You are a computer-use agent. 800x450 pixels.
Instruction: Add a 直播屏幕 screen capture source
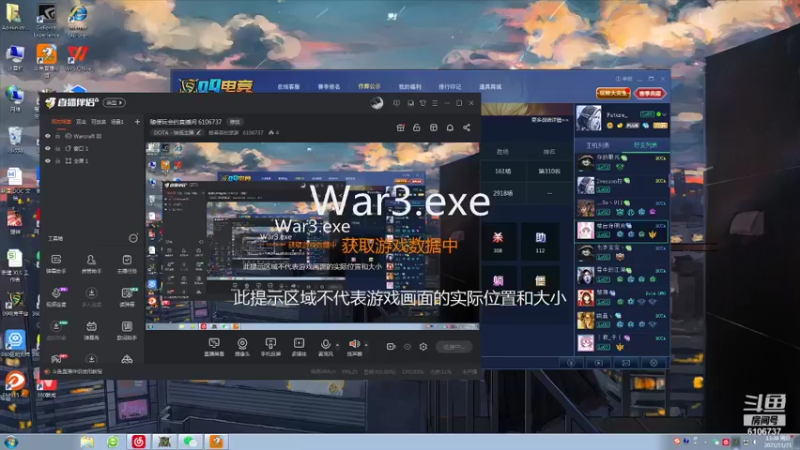[214, 347]
